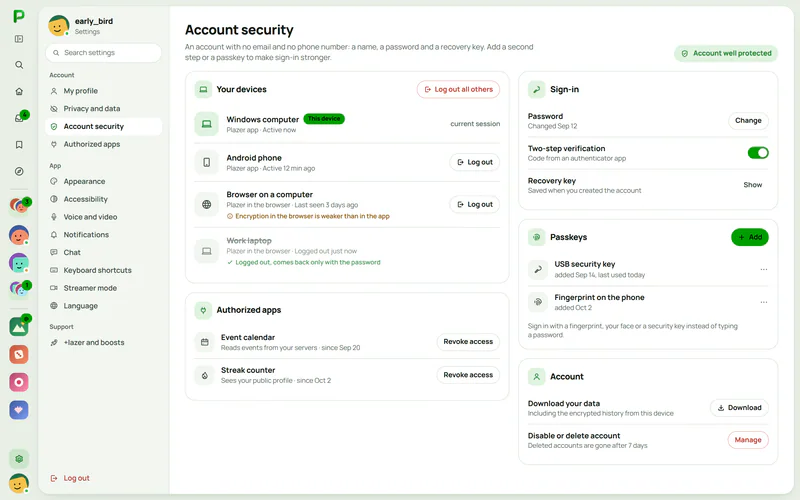Focus the Search settings field

[x=104, y=53]
